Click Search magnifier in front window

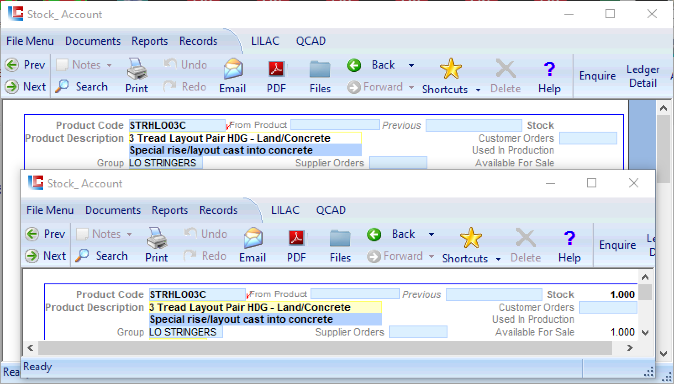[82, 256]
